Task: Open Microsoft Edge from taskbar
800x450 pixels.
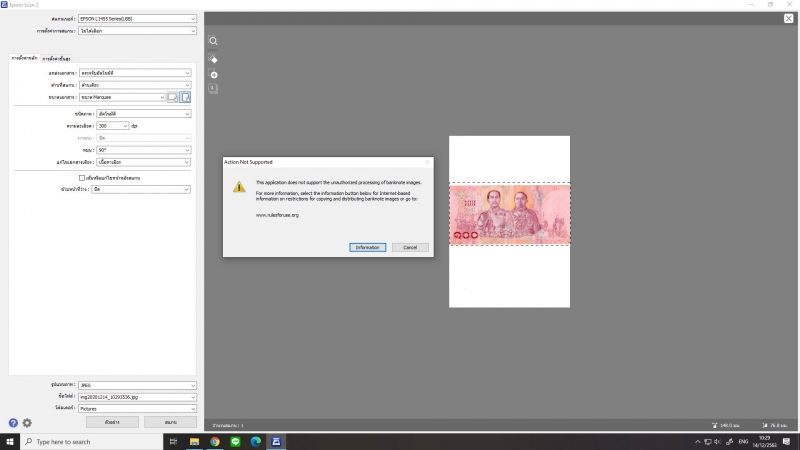Action: point(256,441)
